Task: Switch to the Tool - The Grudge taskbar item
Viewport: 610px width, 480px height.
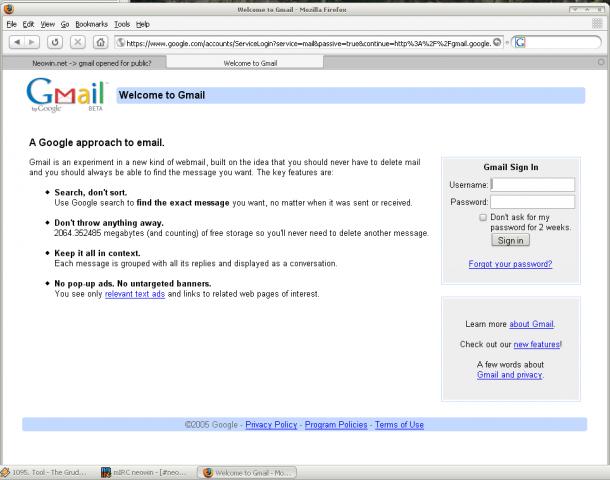Action: [x=44, y=473]
